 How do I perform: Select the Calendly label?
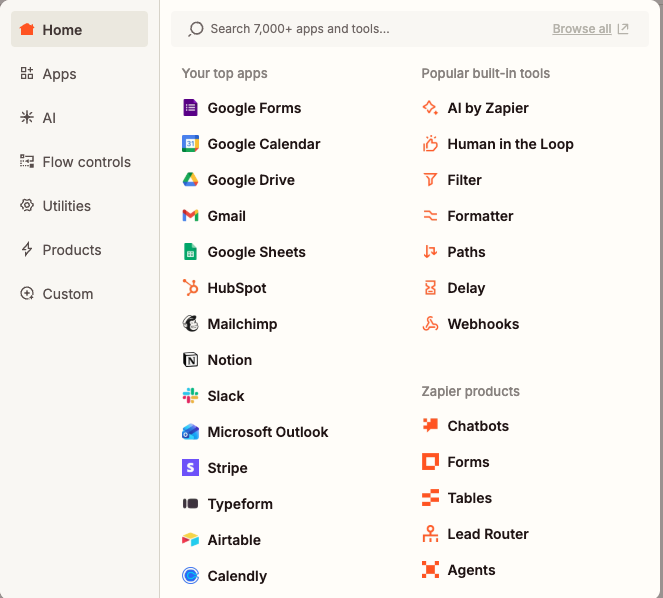click(x=237, y=576)
